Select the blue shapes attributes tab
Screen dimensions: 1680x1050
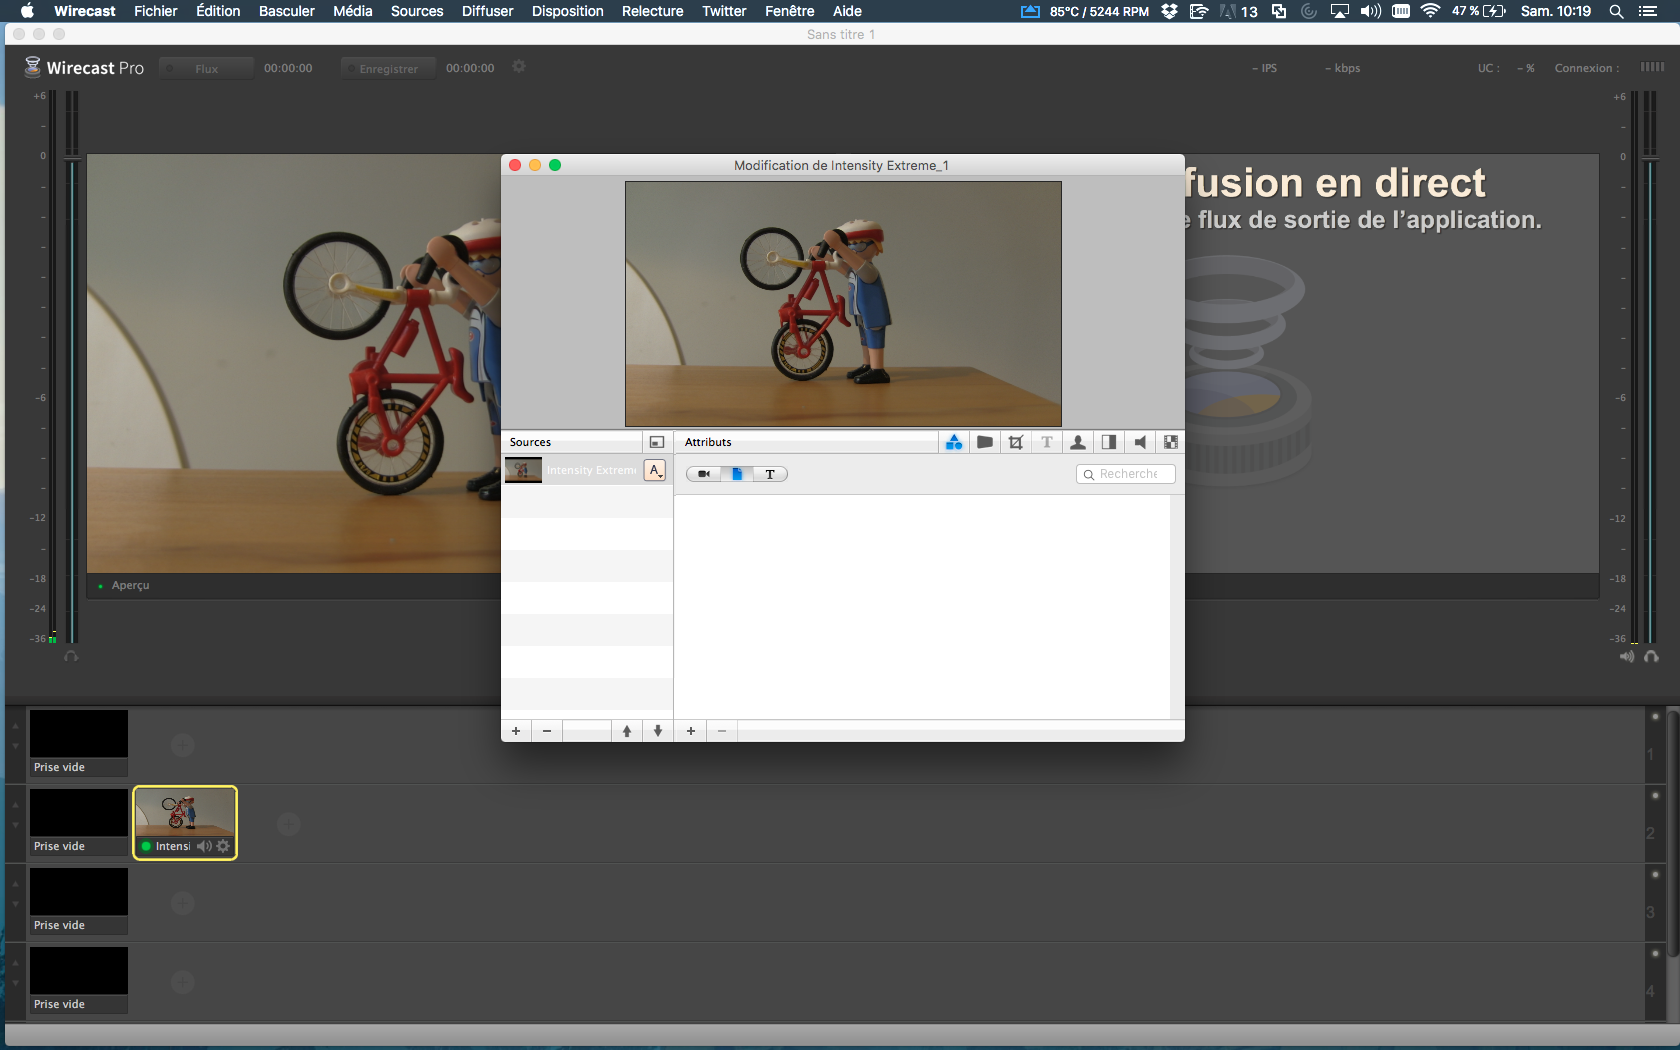click(954, 442)
